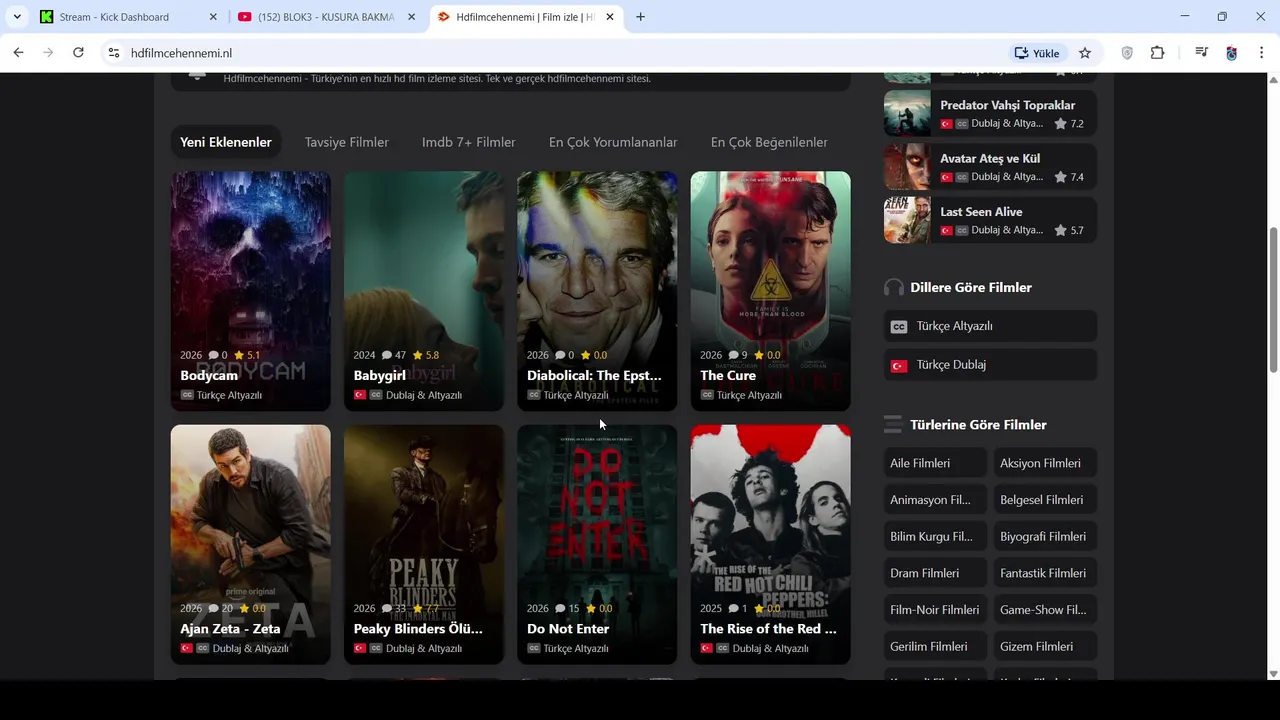Screen dimensions: 1280x720
Task: Open Predator Vahşi Topraklar sidebar item
Action: pyautogui.click(x=990, y=114)
